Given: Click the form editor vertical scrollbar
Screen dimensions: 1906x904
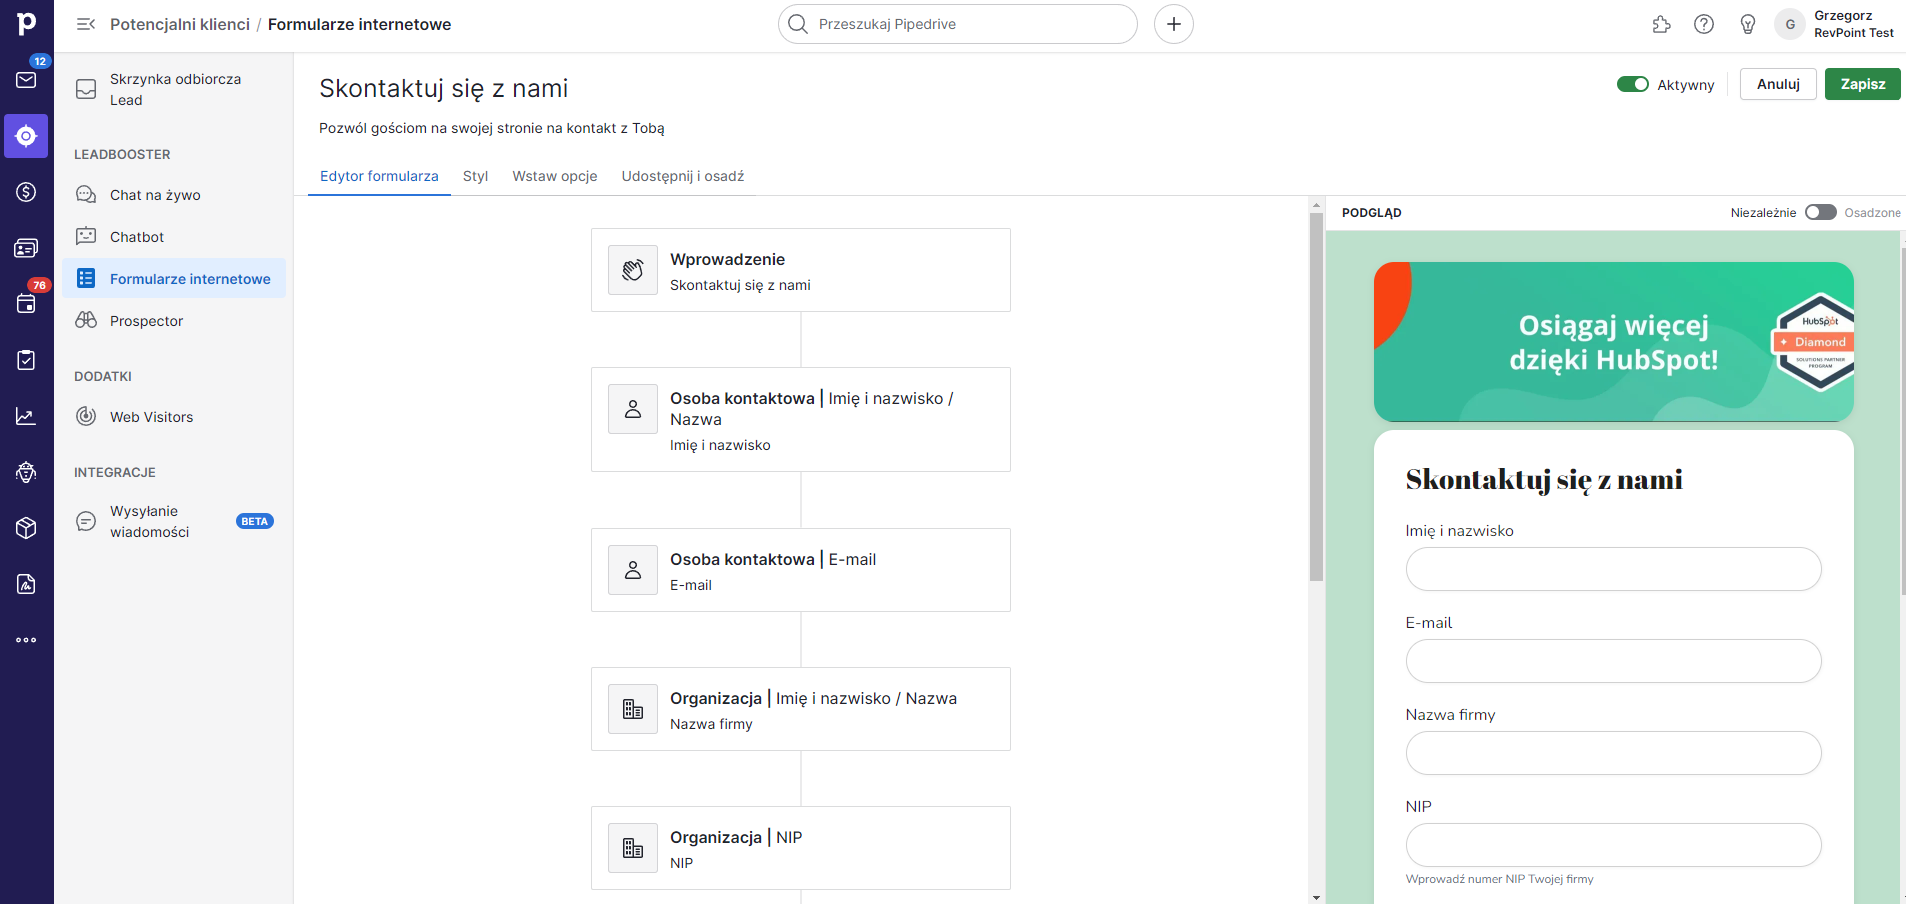Looking at the screenshot, I should (1316, 396).
